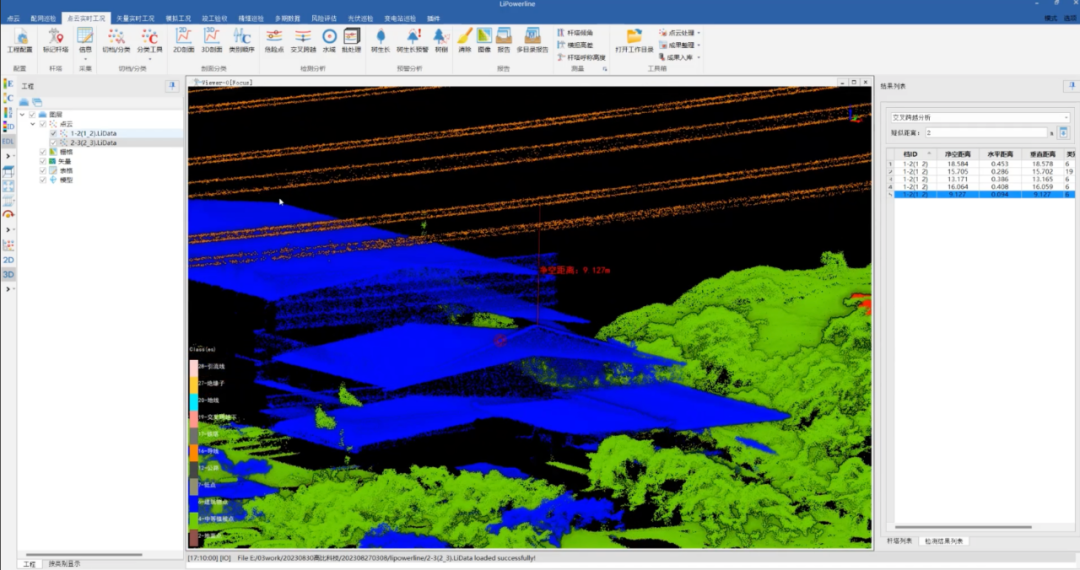This screenshot has width=1080, height=570.
Task: Open the 矢量实时工况 ribbon tab
Action: 136,18
